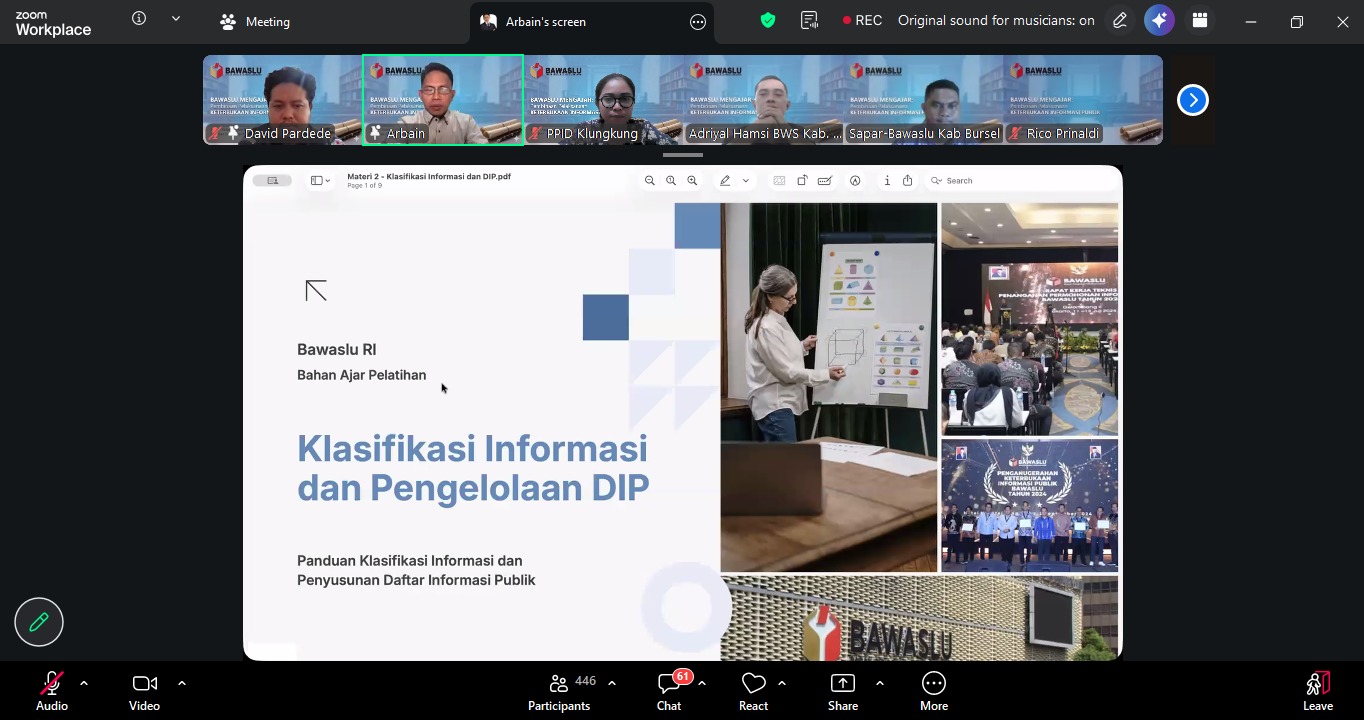Image resolution: width=1364 pixels, height=720 pixels.
Task: Click Bahan Ajar Pelatihan text
Action: pyautogui.click(x=361, y=375)
